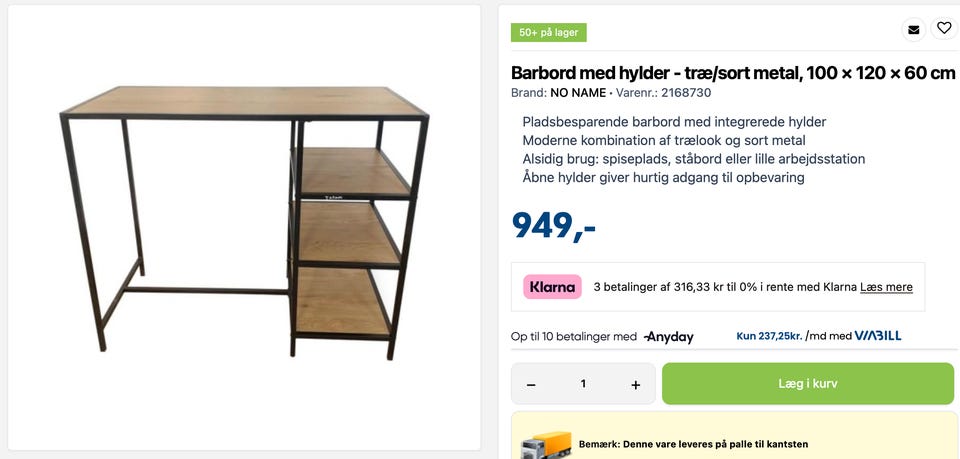The height and width of the screenshot is (459, 960).
Task: Click the pallet delivery notice text
Action: point(693,444)
